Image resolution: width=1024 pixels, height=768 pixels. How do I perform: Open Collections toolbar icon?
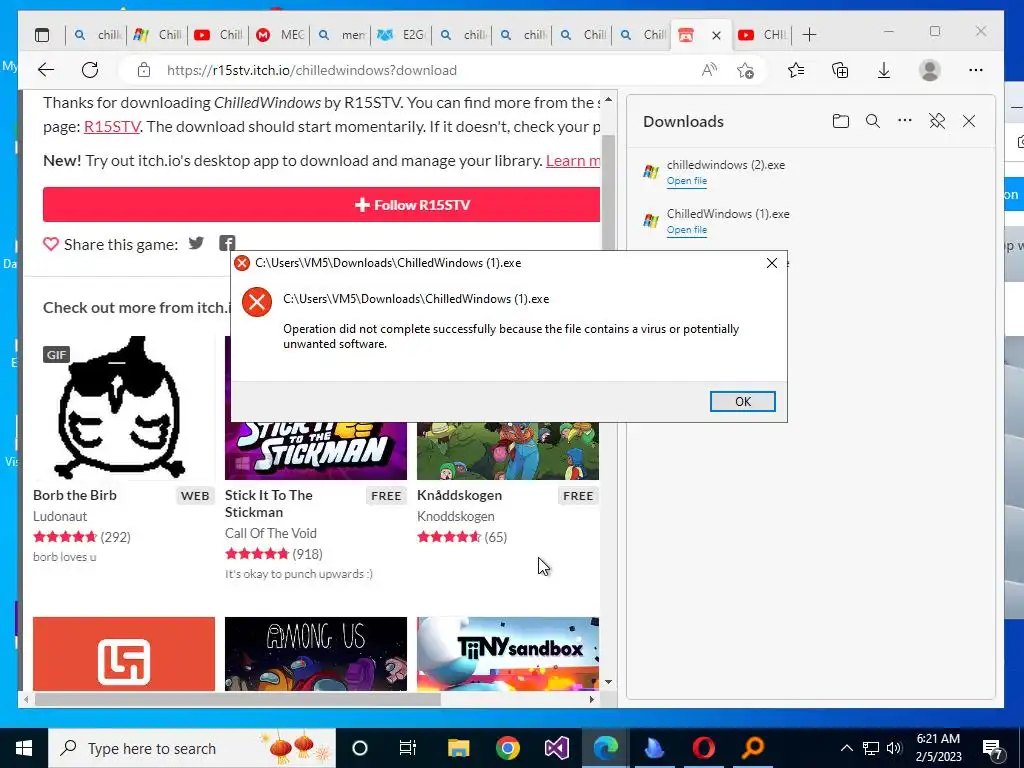click(840, 70)
